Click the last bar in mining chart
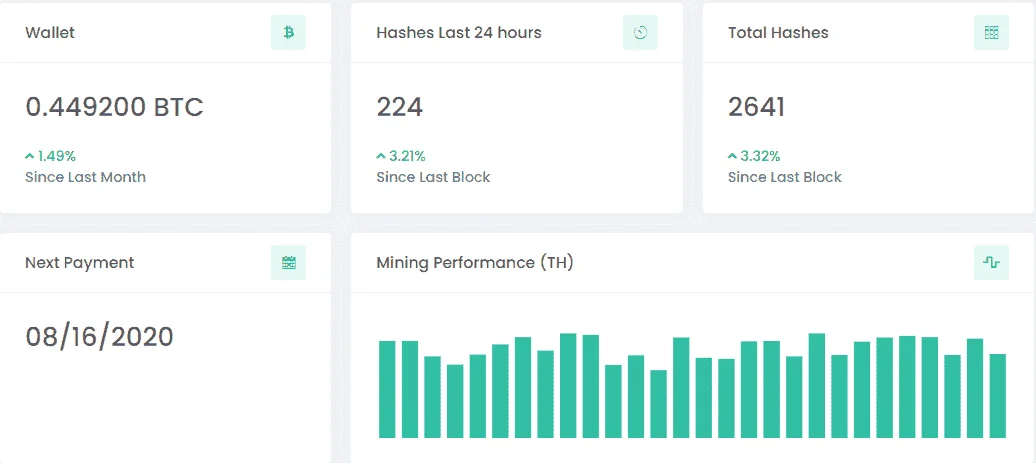Image resolution: width=1036 pixels, height=463 pixels. [x=998, y=396]
